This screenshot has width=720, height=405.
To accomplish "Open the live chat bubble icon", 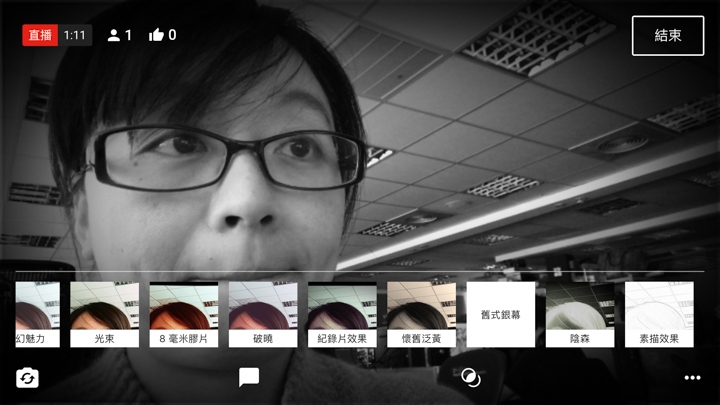I will 249,377.
